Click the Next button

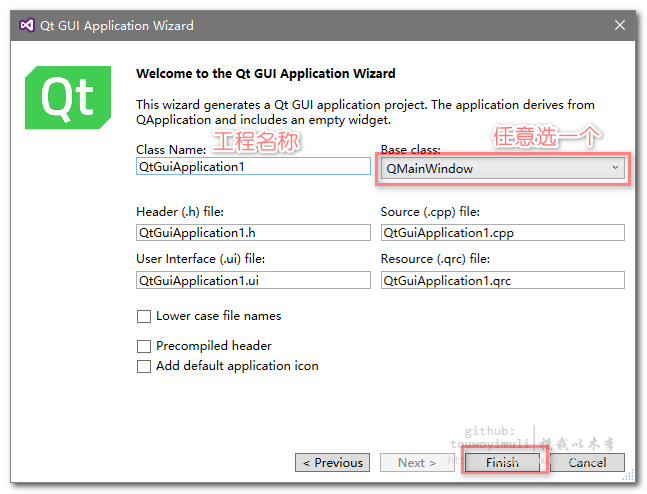click(417, 462)
